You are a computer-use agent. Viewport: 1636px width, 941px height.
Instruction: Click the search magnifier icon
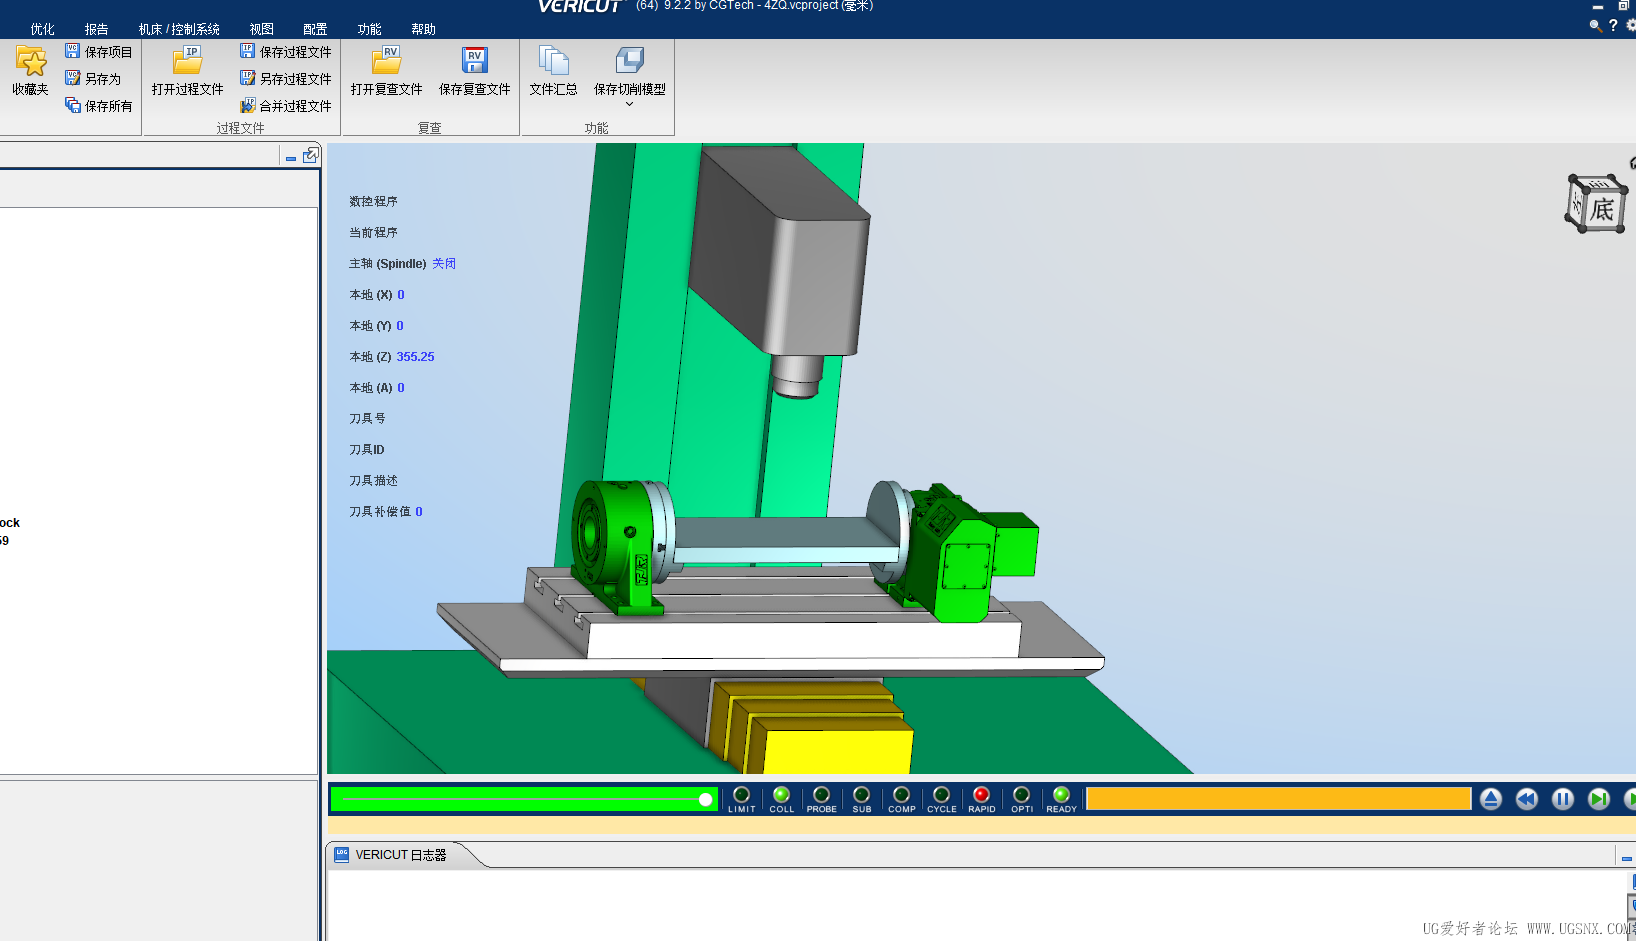click(x=1596, y=26)
